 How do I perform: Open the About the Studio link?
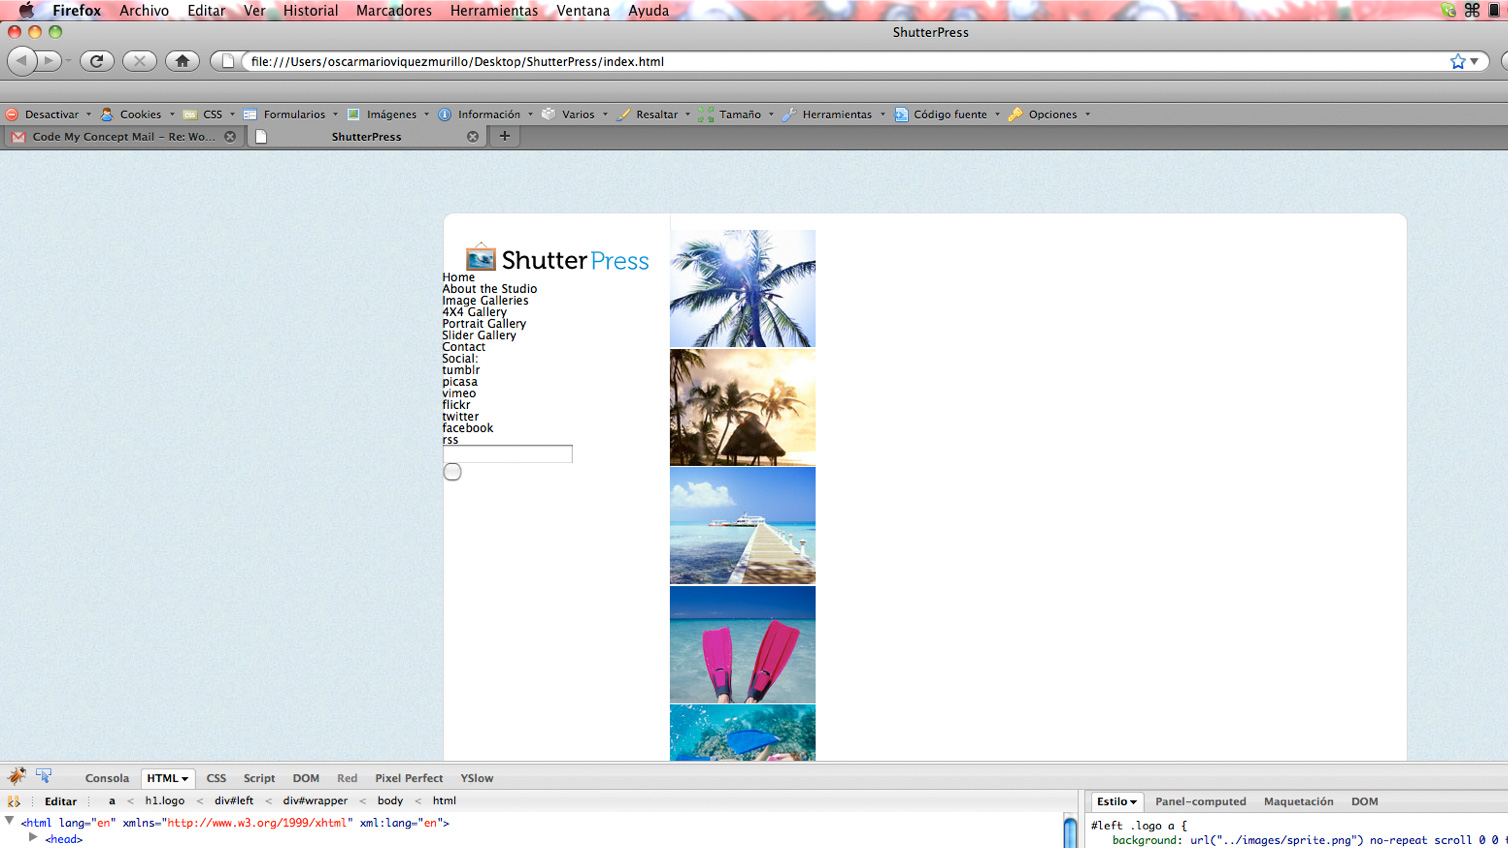(x=489, y=289)
